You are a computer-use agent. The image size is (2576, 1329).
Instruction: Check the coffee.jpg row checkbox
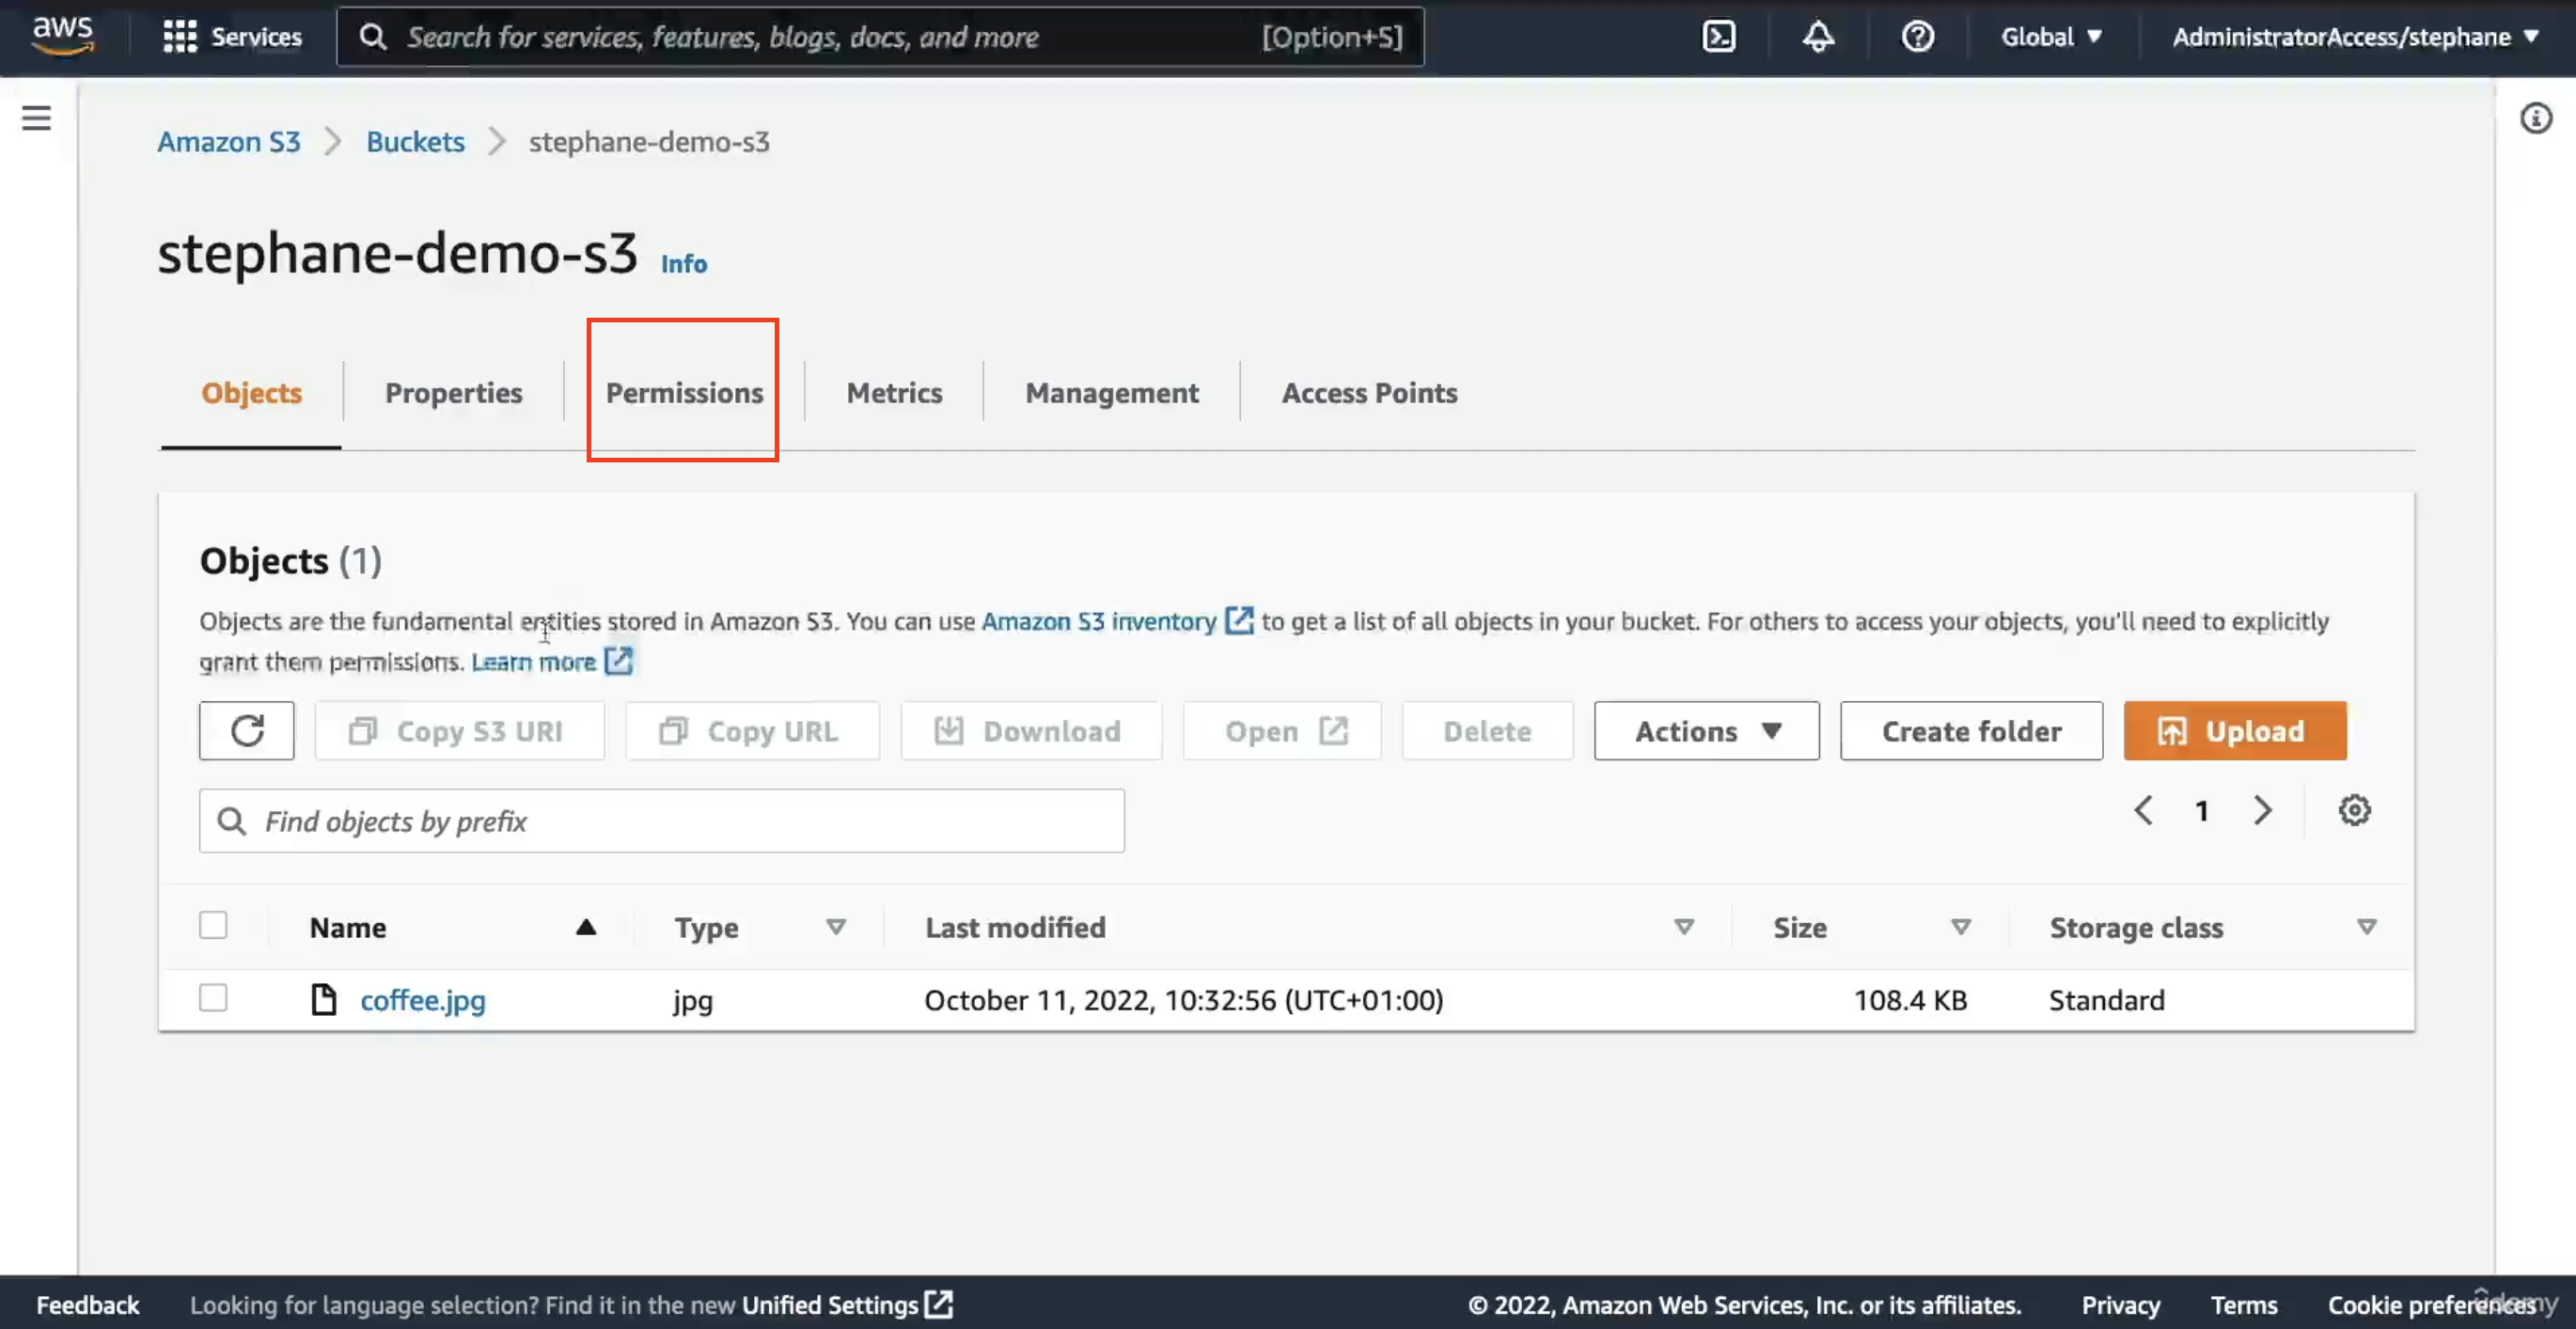pyautogui.click(x=213, y=997)
